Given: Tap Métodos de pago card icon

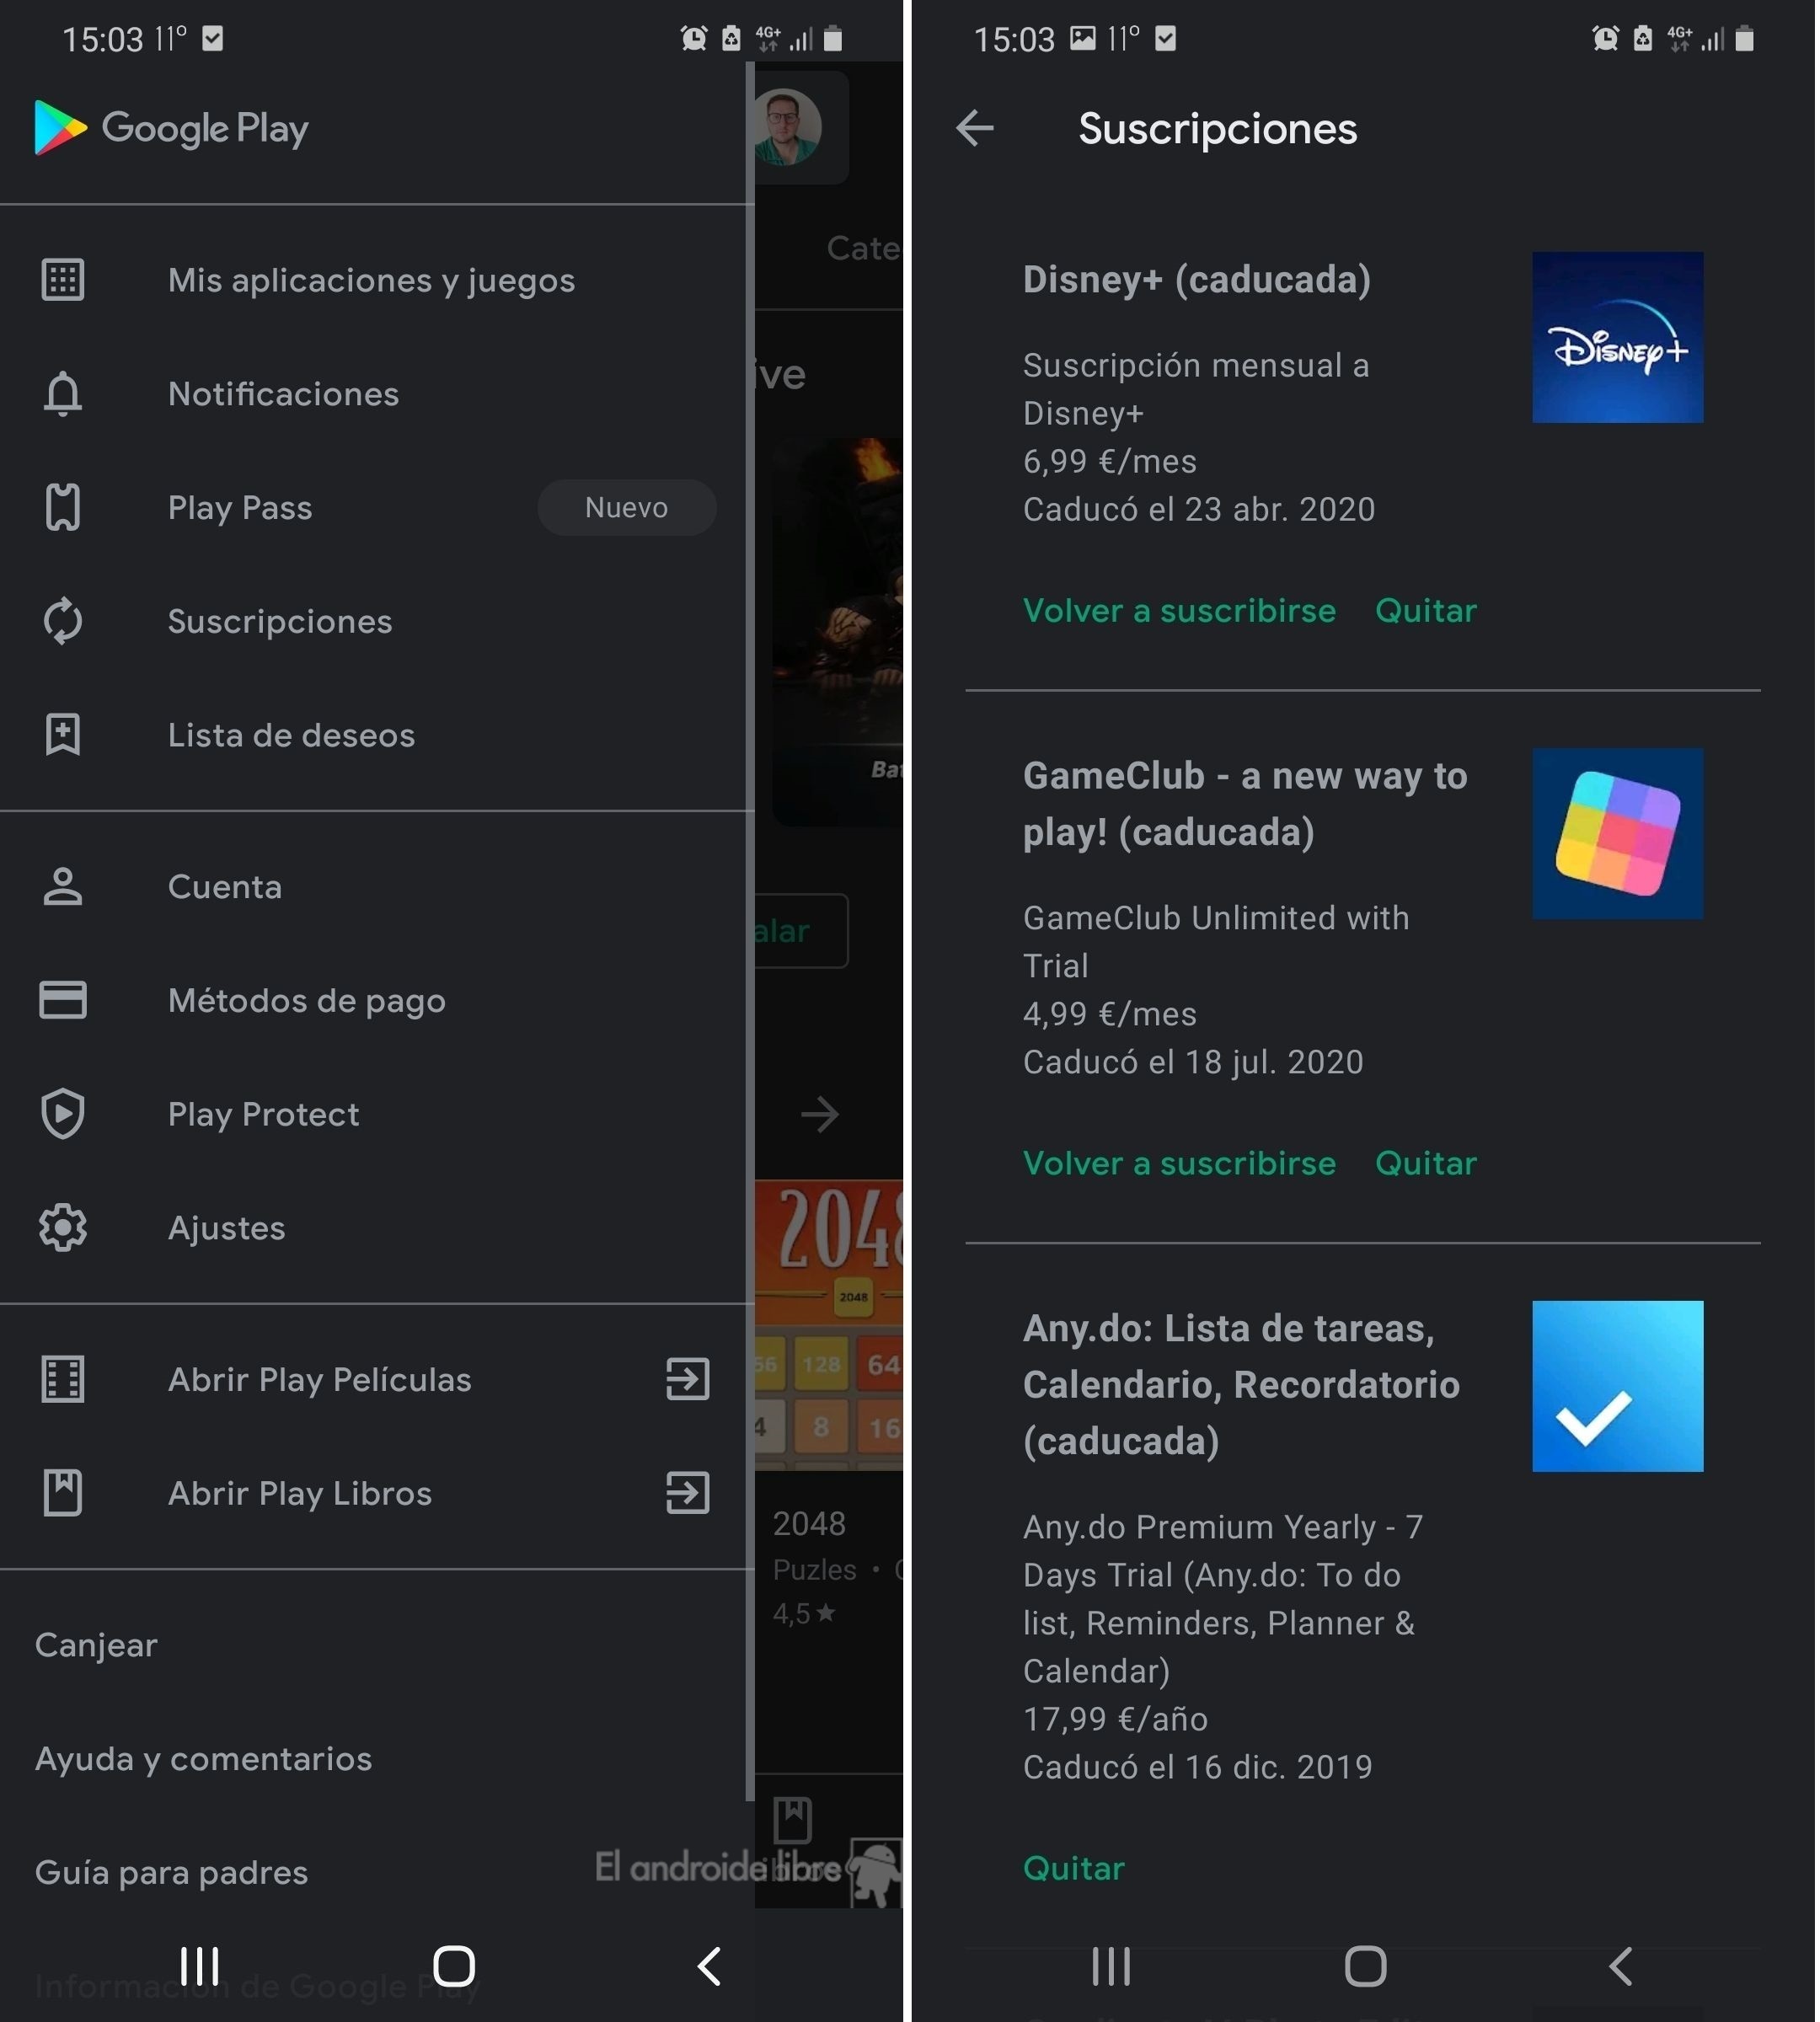Looking at the screenshot, I should pos(63,1000).
